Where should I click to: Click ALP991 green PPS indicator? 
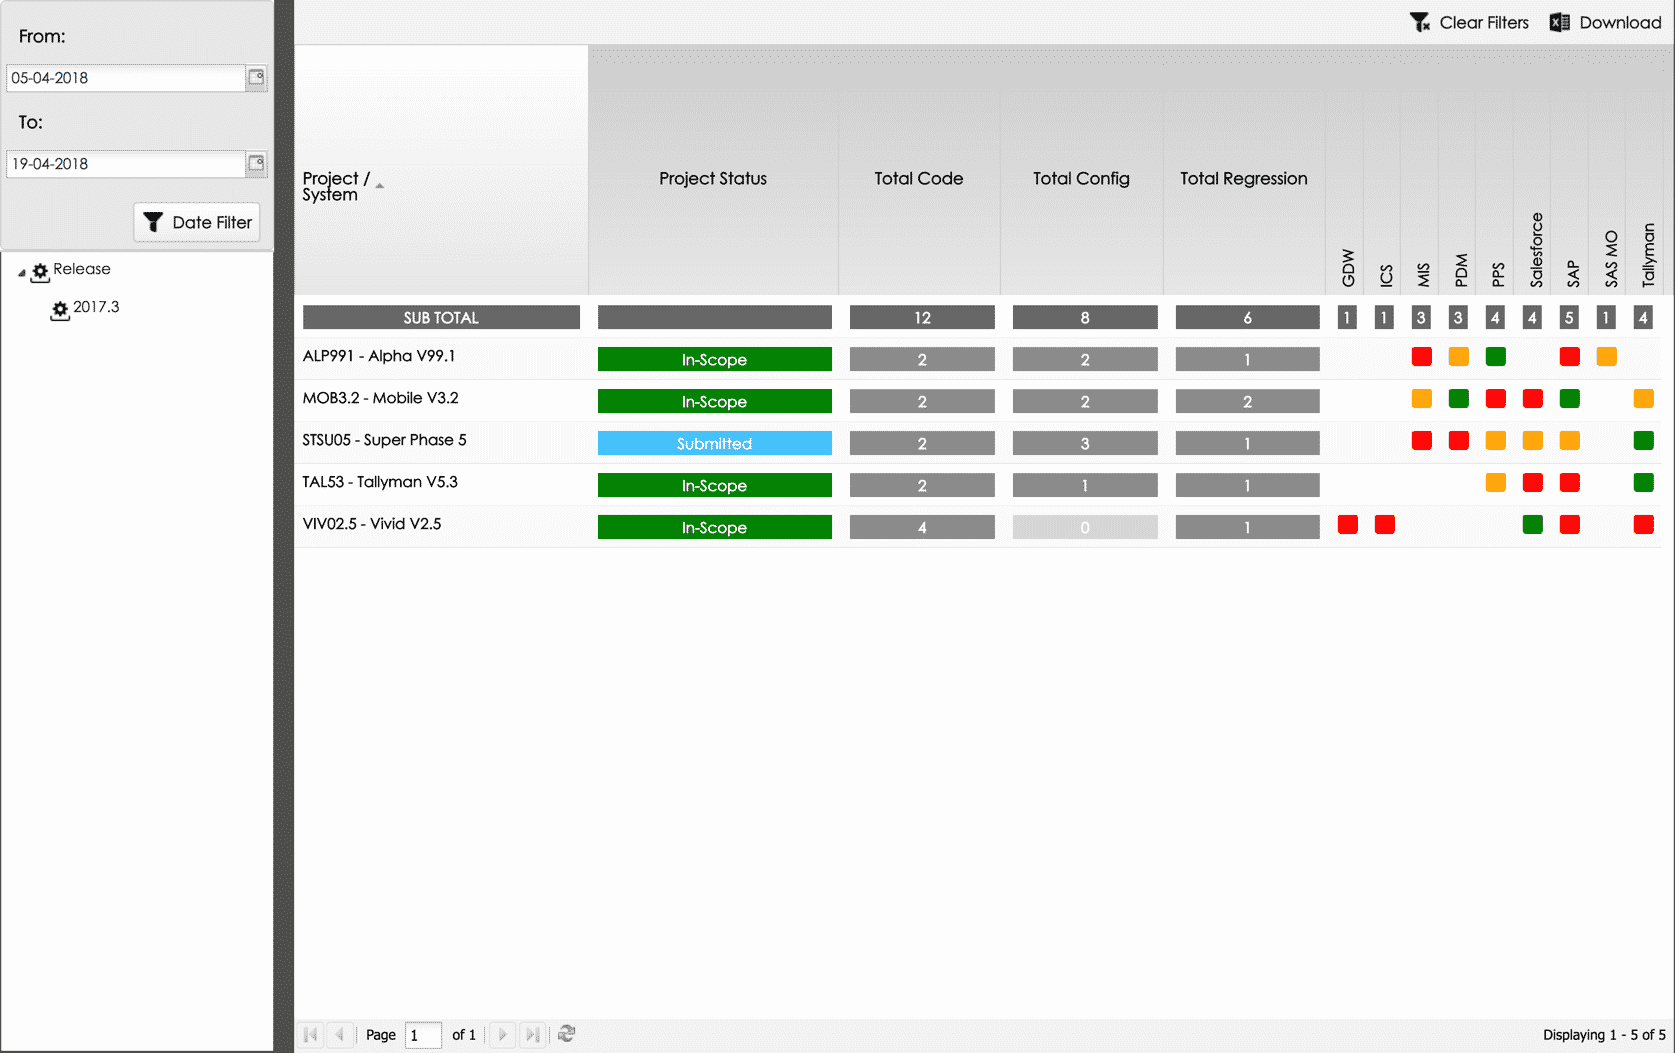click(1496, 356)
